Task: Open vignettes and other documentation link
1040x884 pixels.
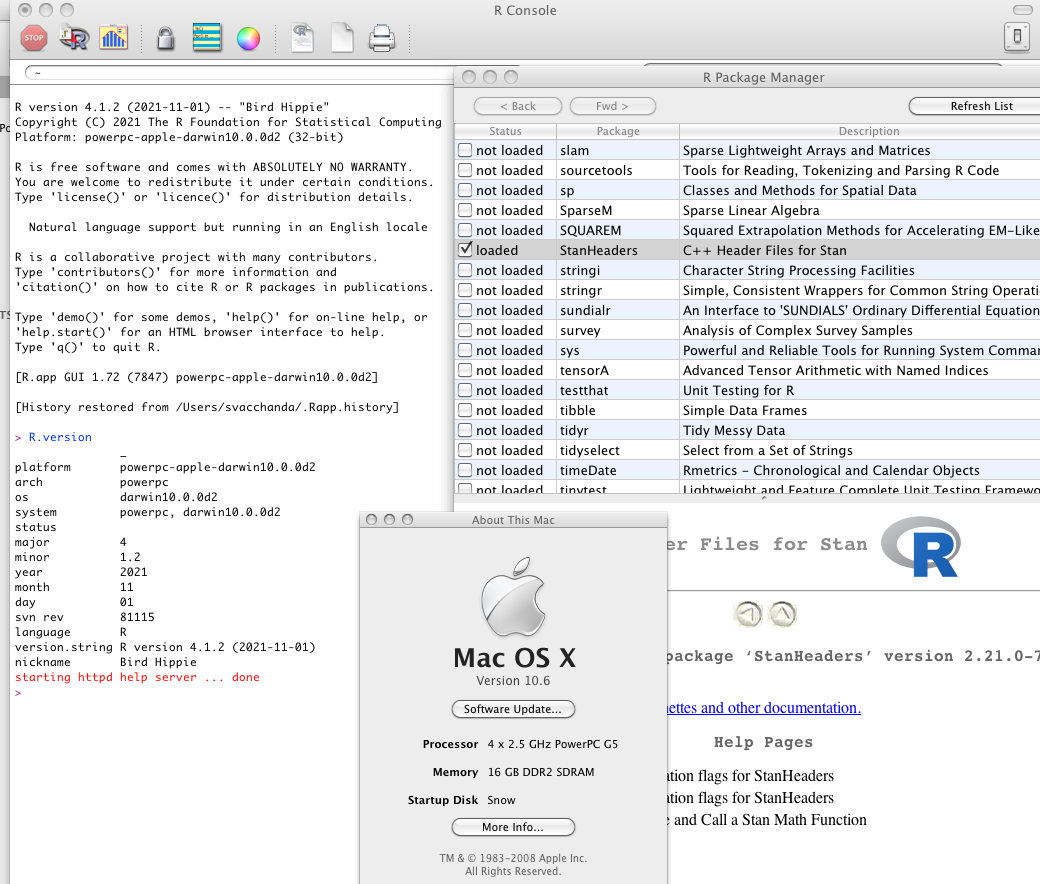Action: tap(760, 708)
